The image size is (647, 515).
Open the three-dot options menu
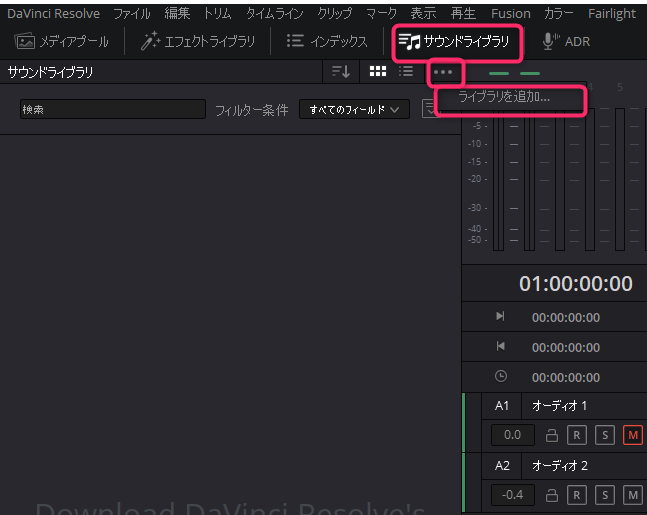[x=443, y=72]
